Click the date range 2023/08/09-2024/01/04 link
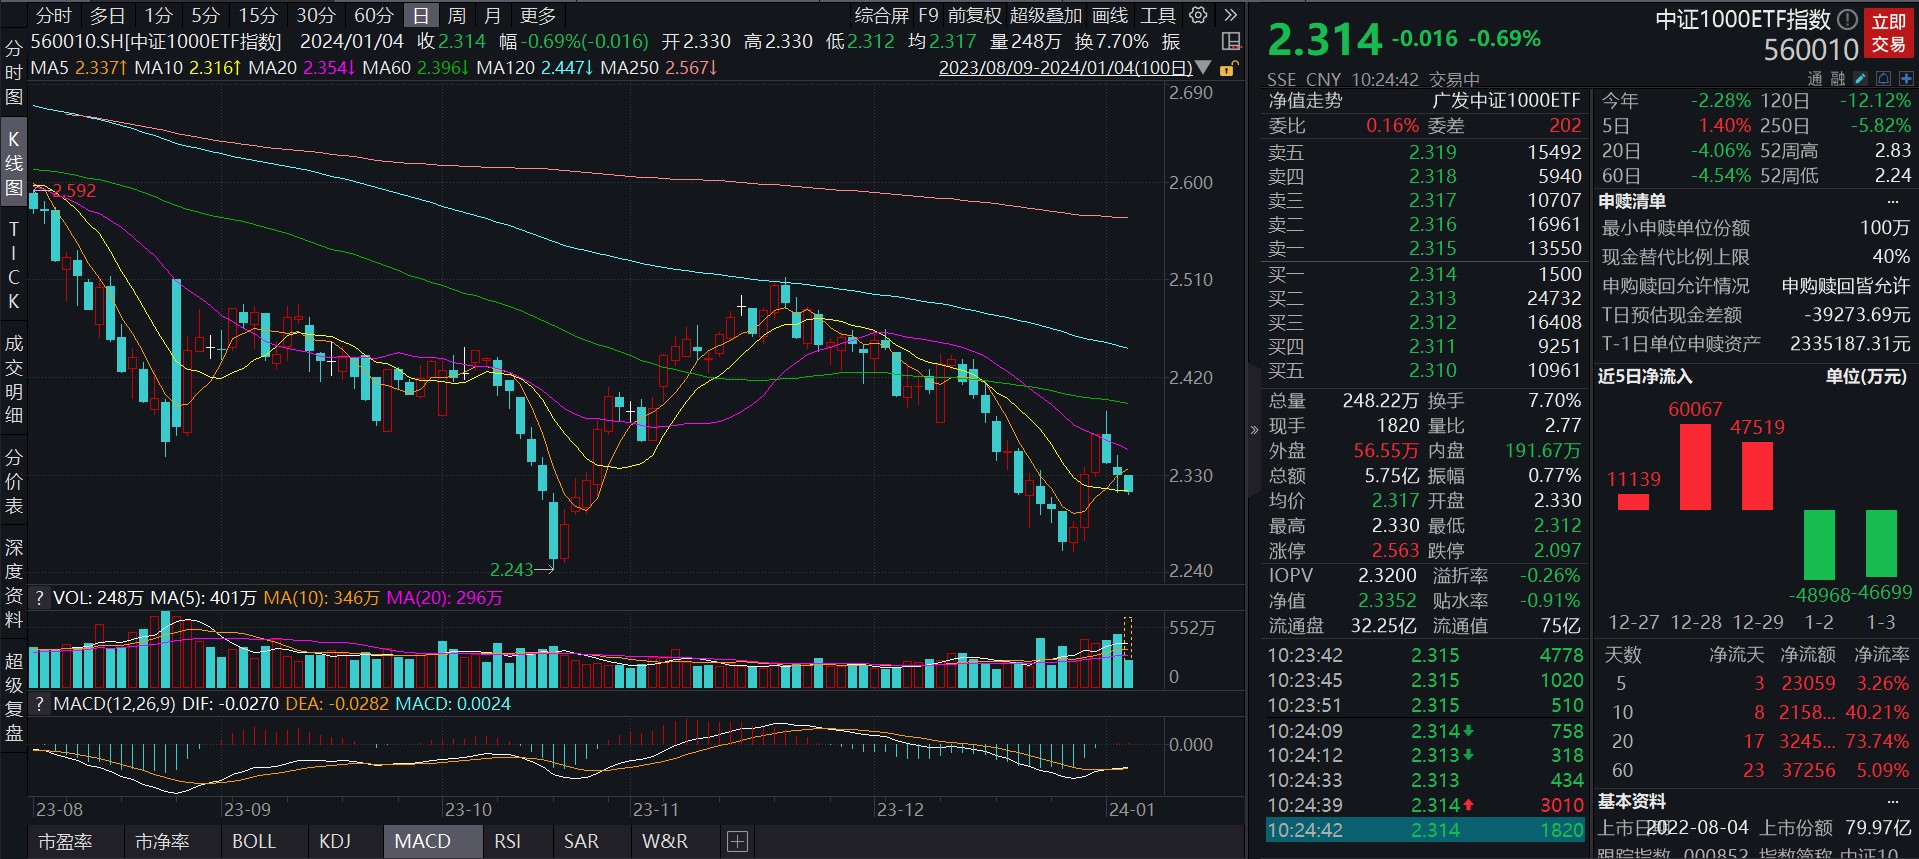The height and width of the screenshot is (859, 1919). pyautogui.click(x=1066, y=68)
